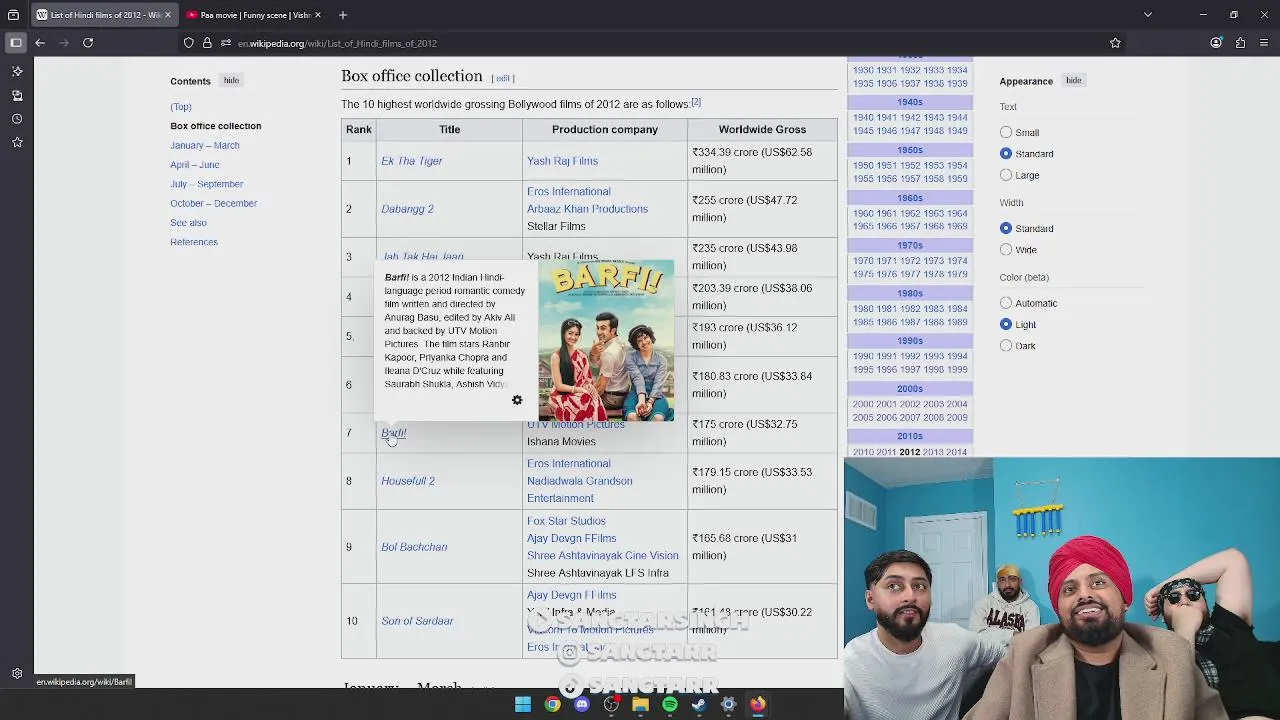The height and width of the screenshot is (720, 1280).
Task: Jump to October – December in Contents
Action: click(213, 203)
